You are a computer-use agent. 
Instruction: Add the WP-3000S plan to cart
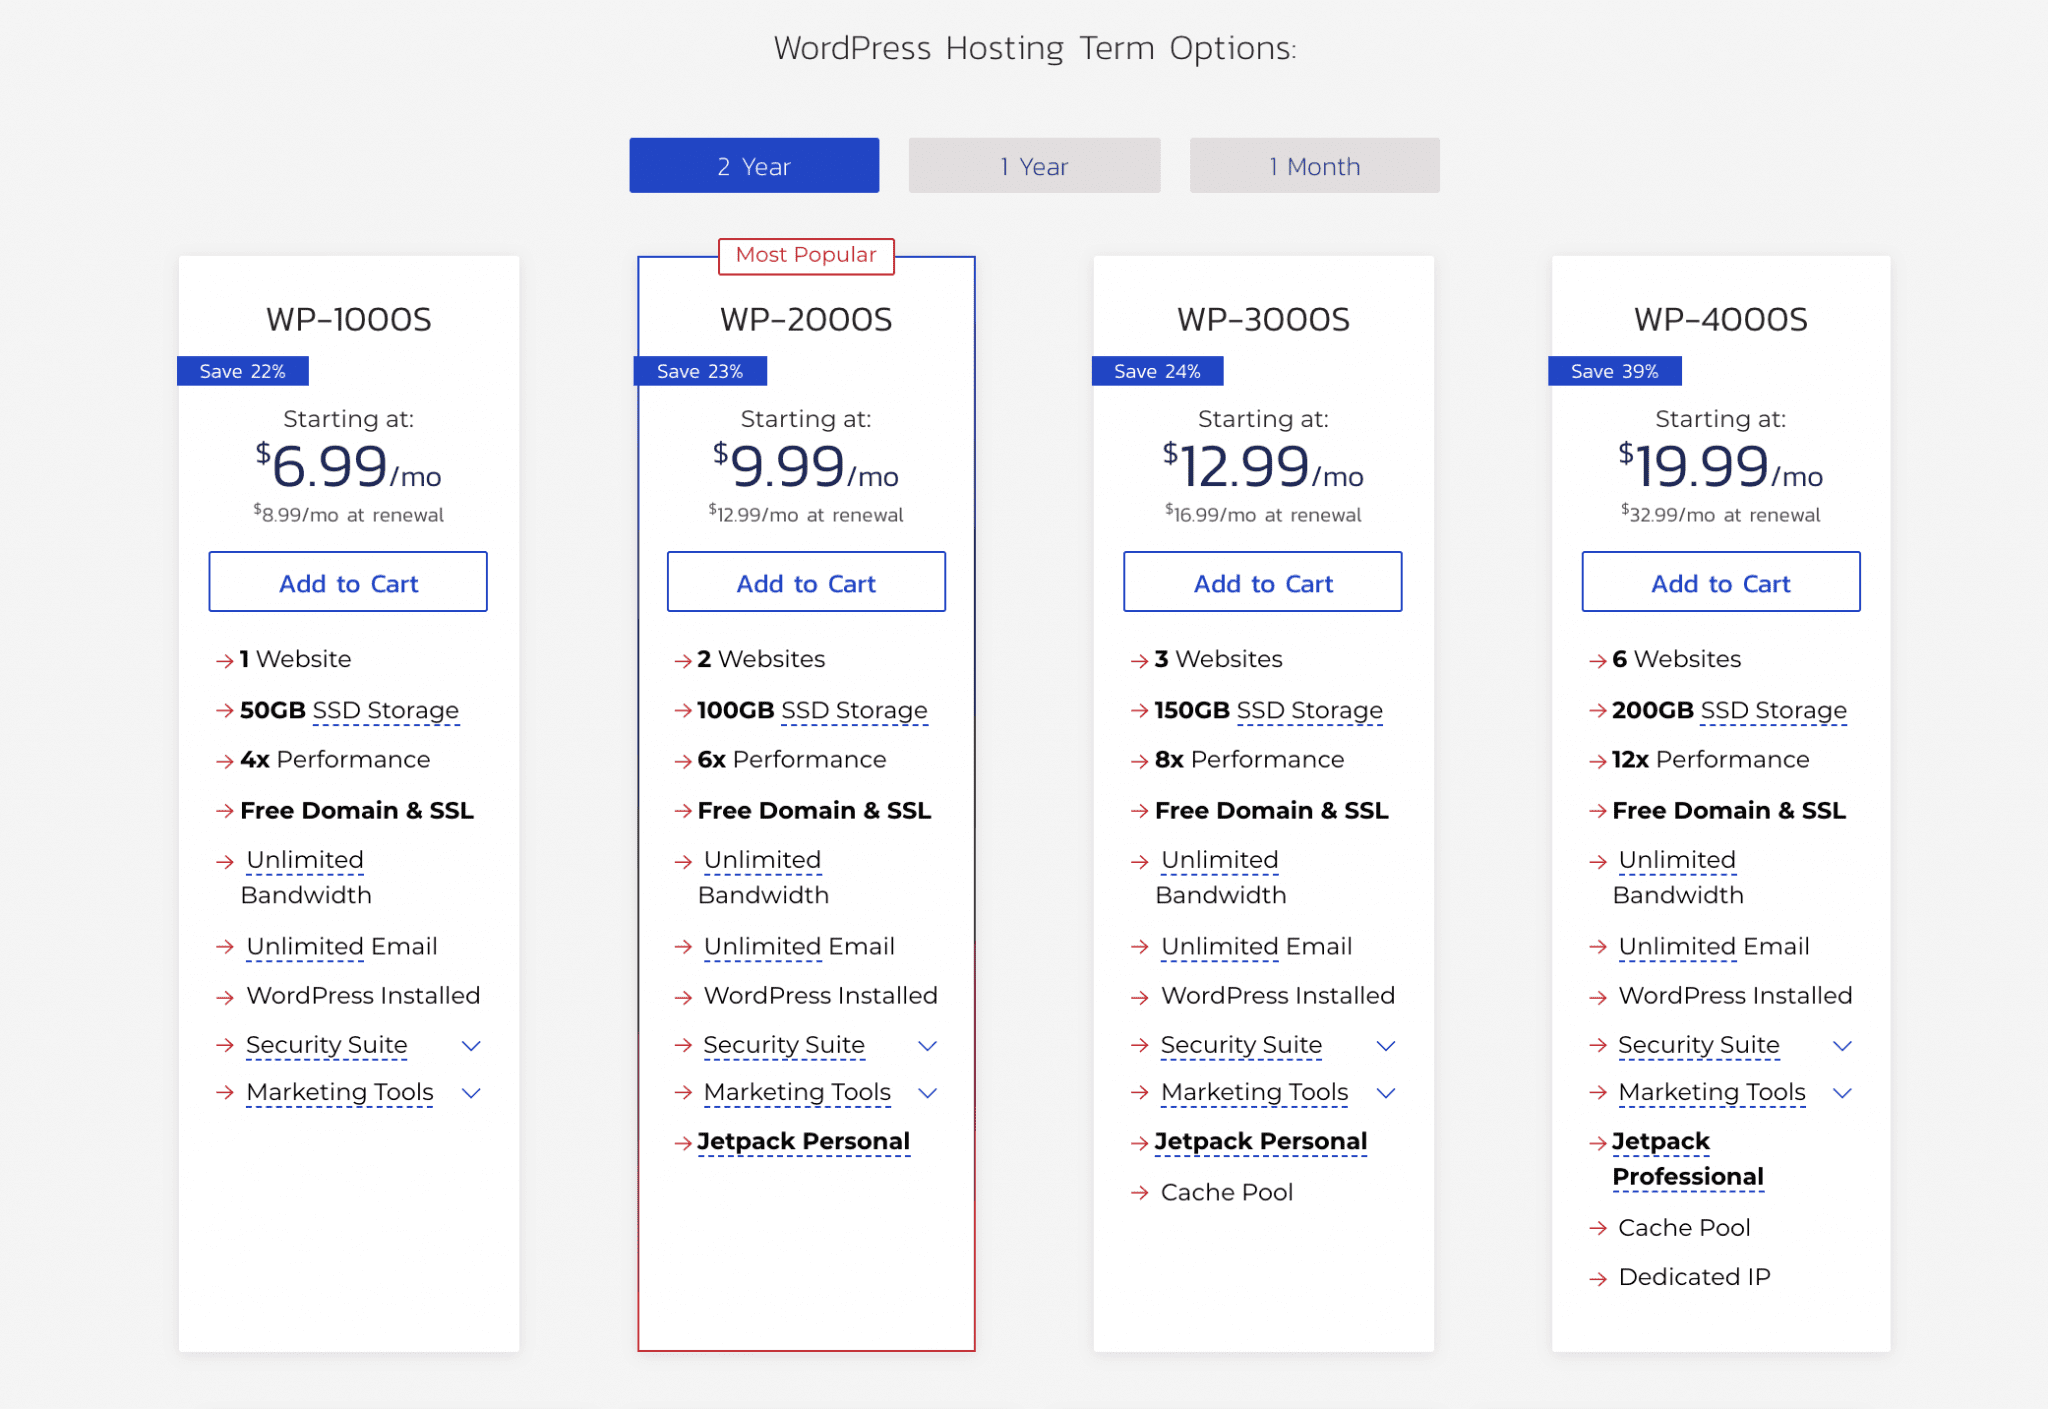click(x=1262, y=581)
